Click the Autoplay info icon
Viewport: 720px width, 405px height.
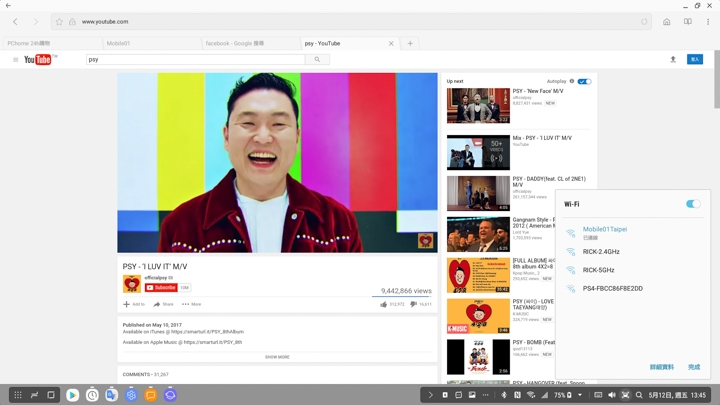572,81
